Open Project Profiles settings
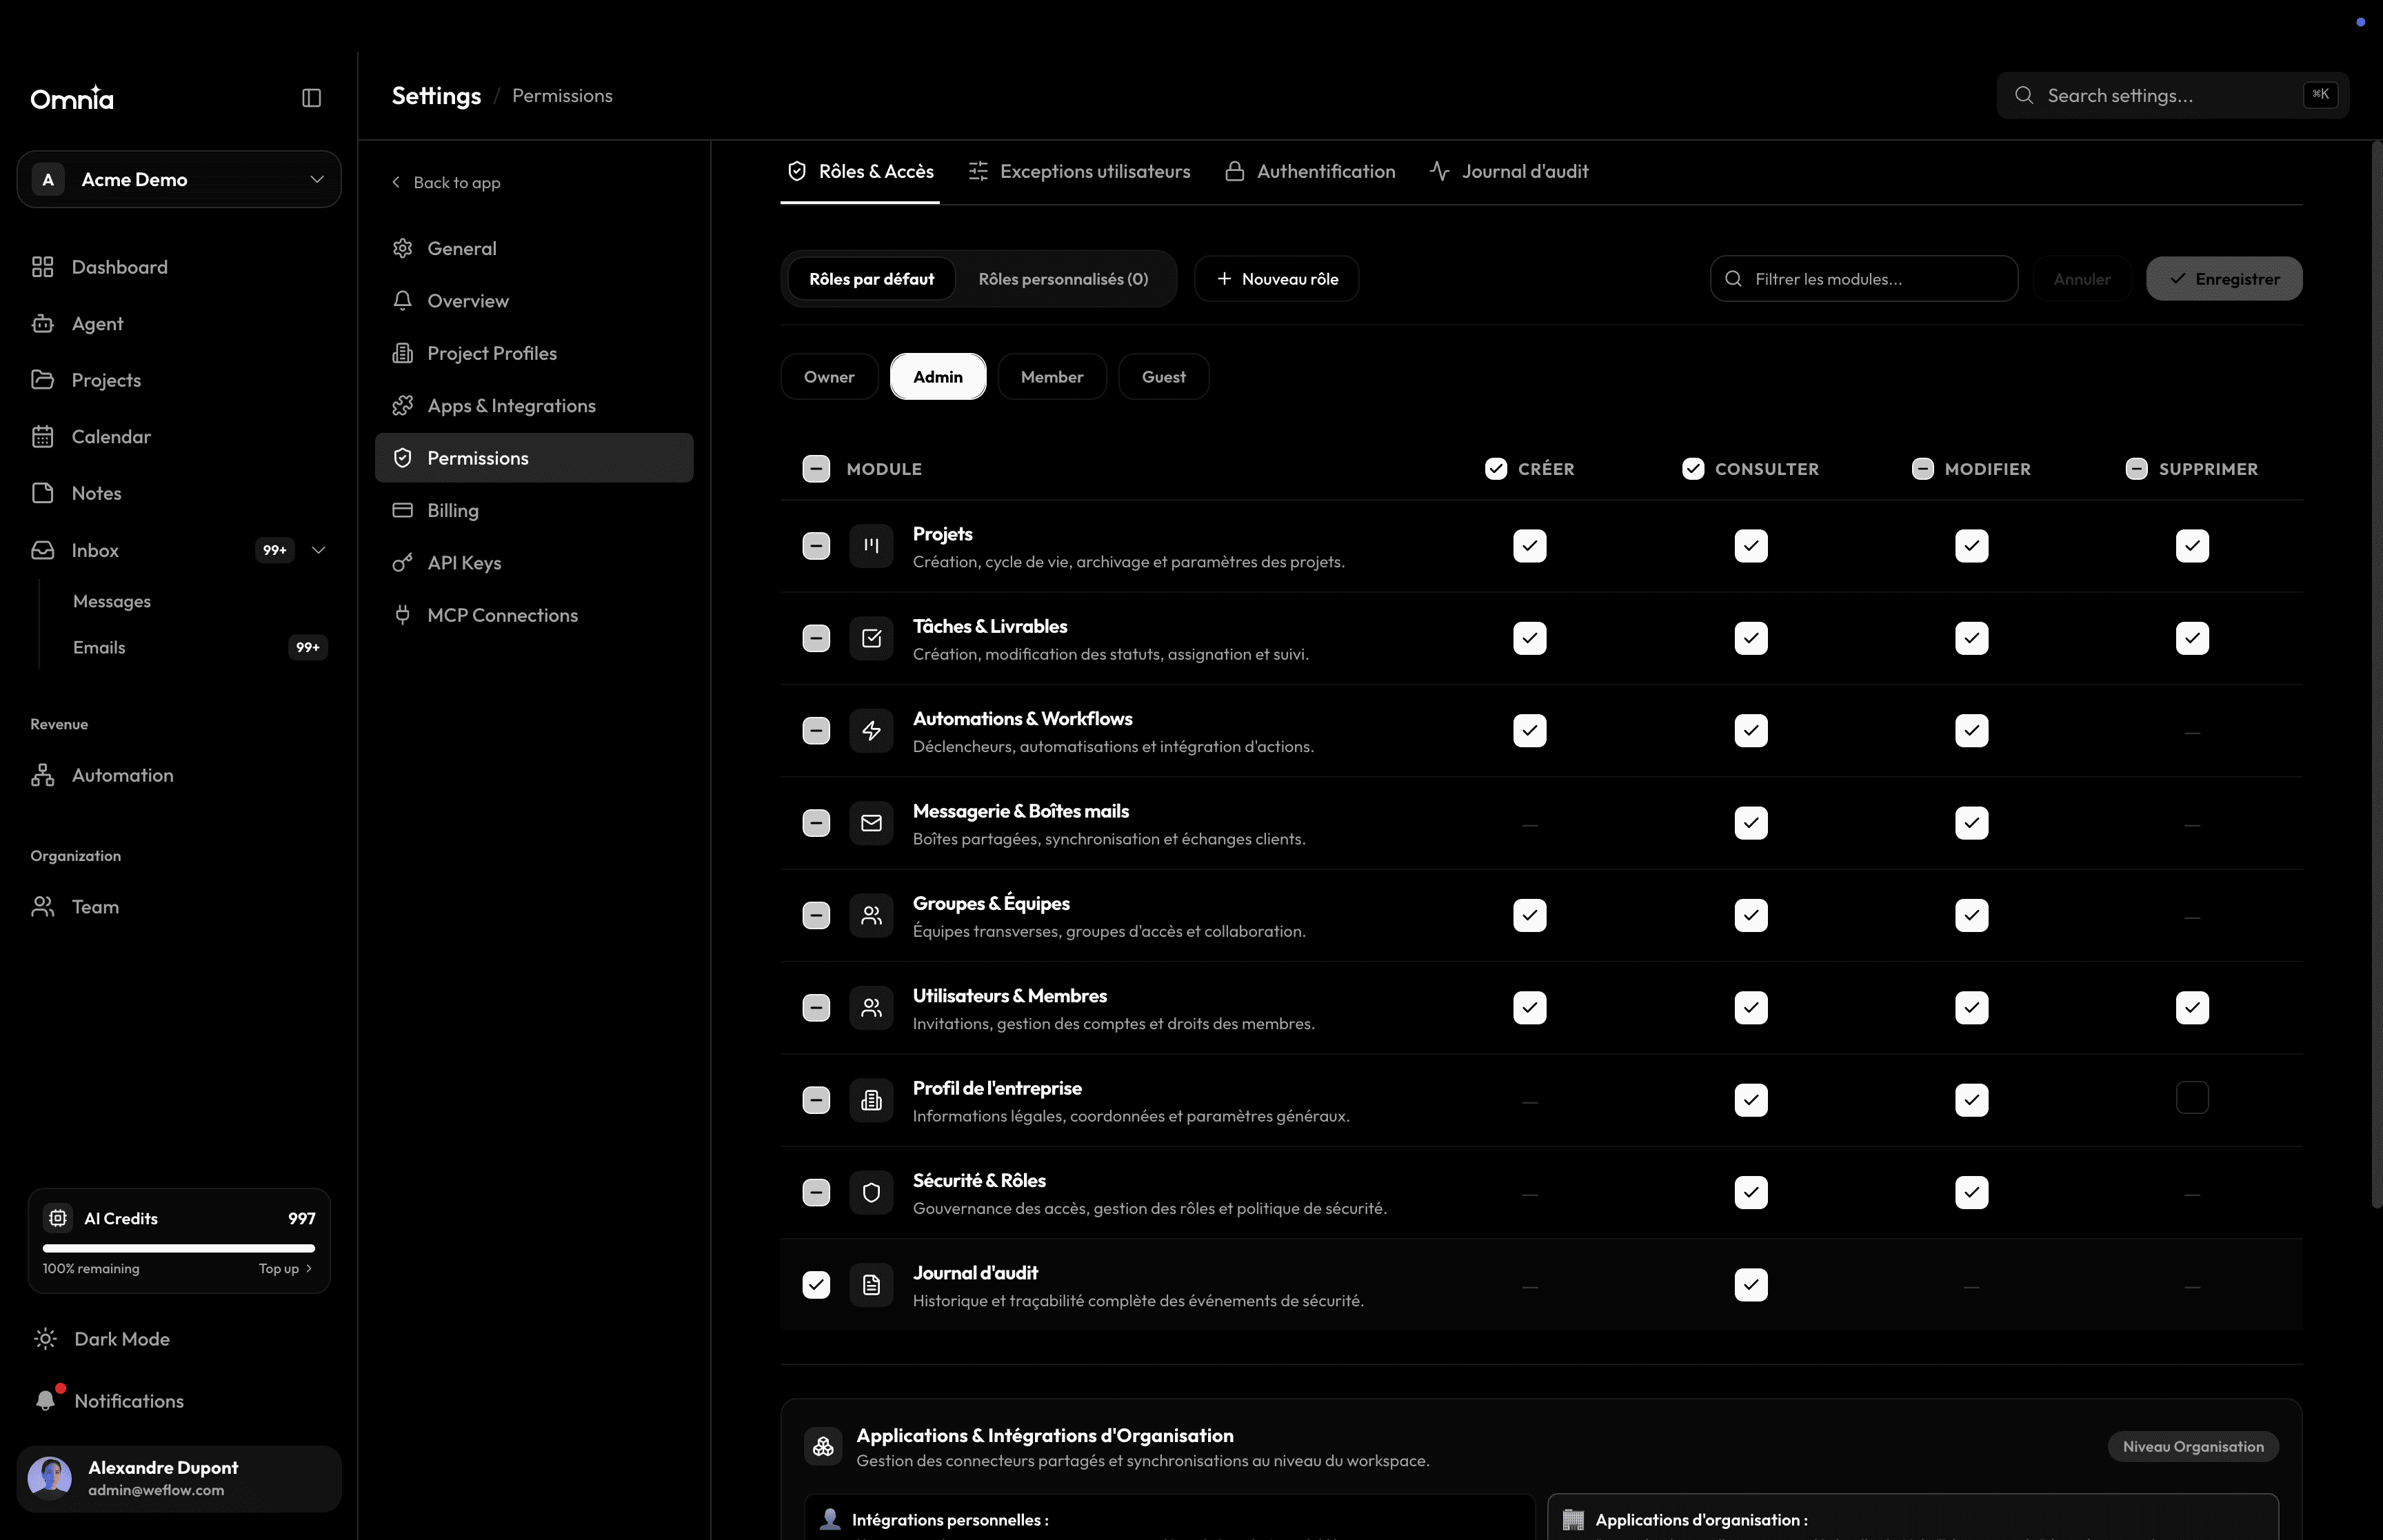 (x=534, y=353)
